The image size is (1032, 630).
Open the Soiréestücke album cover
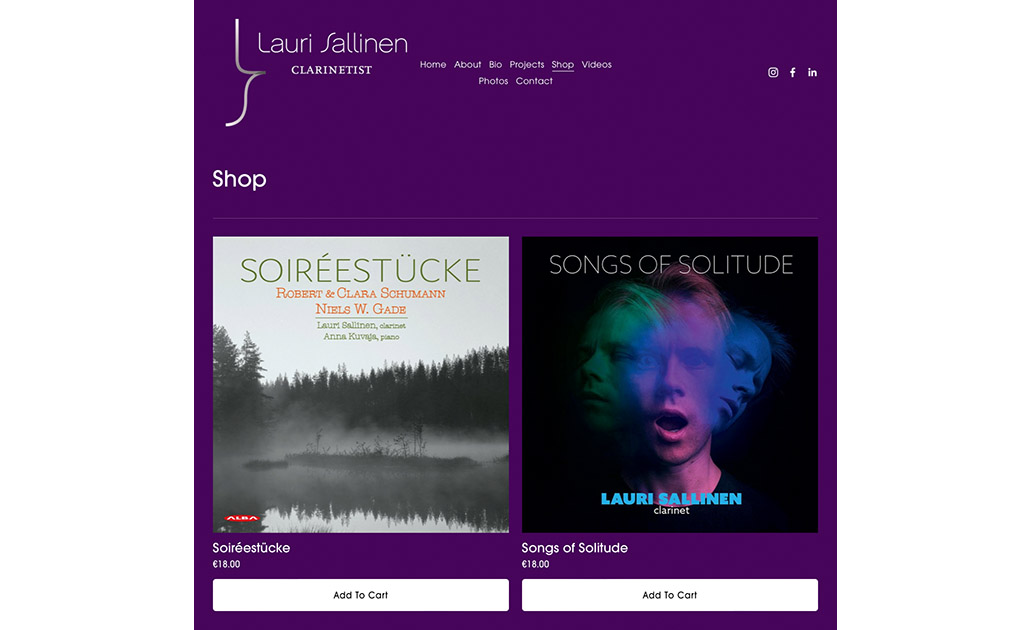pyautogui.click(x=361, y=384)
